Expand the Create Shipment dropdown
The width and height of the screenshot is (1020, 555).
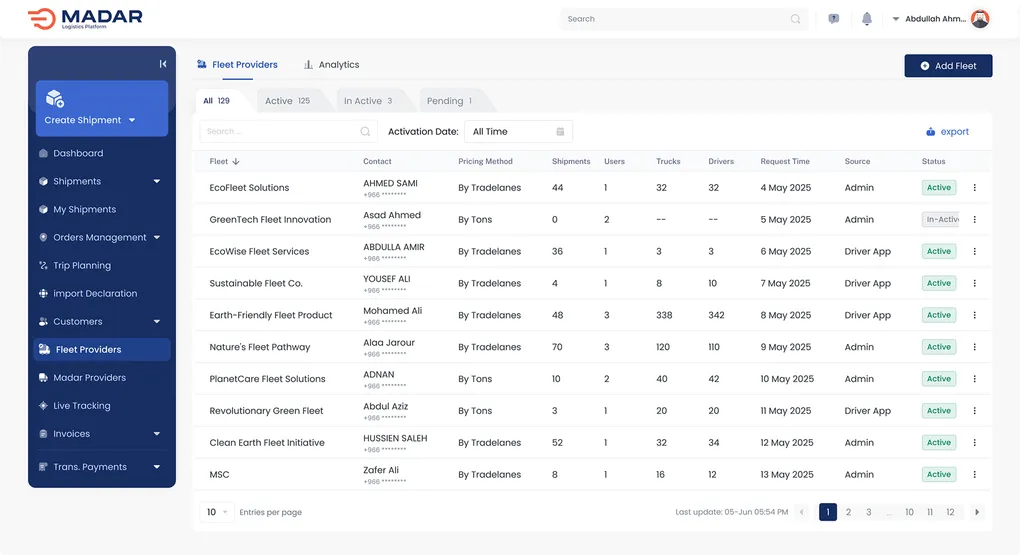[131, 120]
